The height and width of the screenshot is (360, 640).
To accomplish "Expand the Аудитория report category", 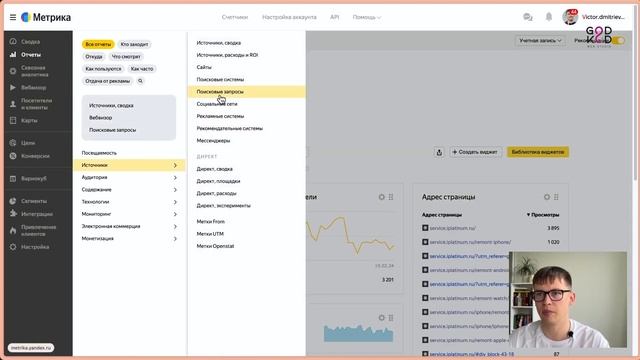I will pos(129,177).
